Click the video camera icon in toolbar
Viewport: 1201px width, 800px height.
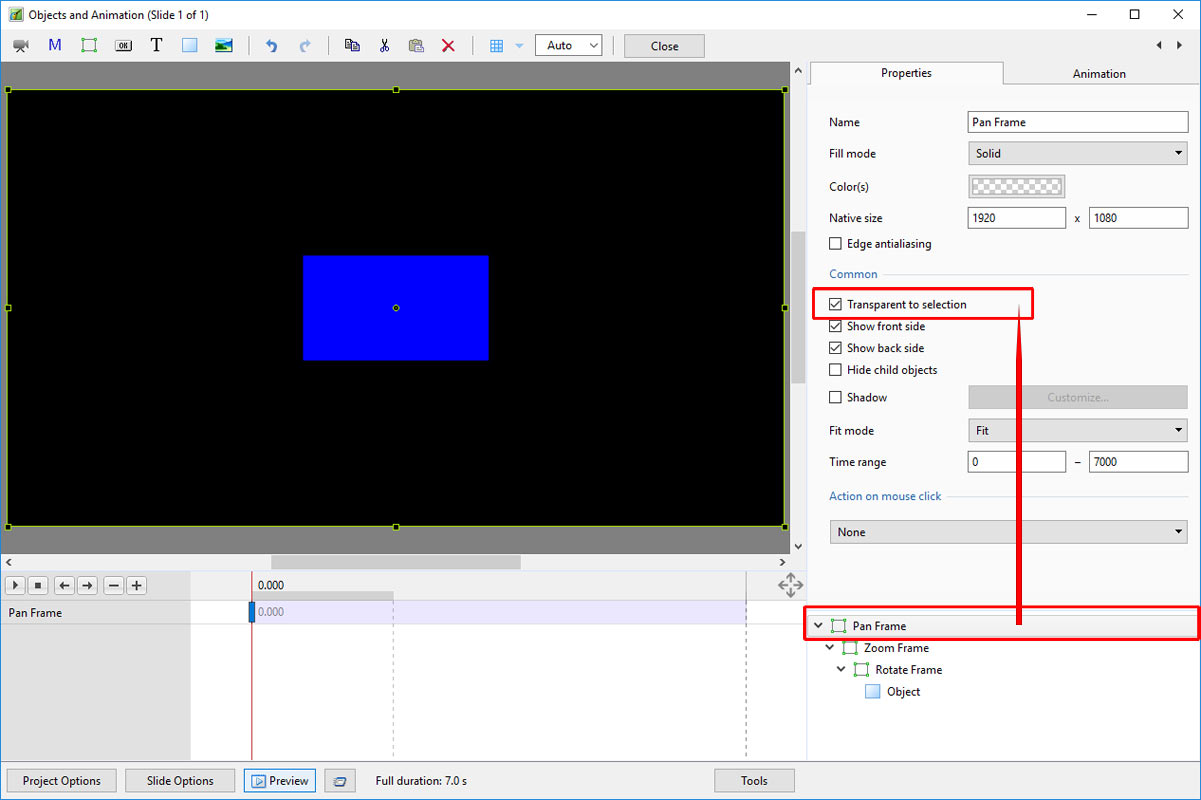(21, 46)
